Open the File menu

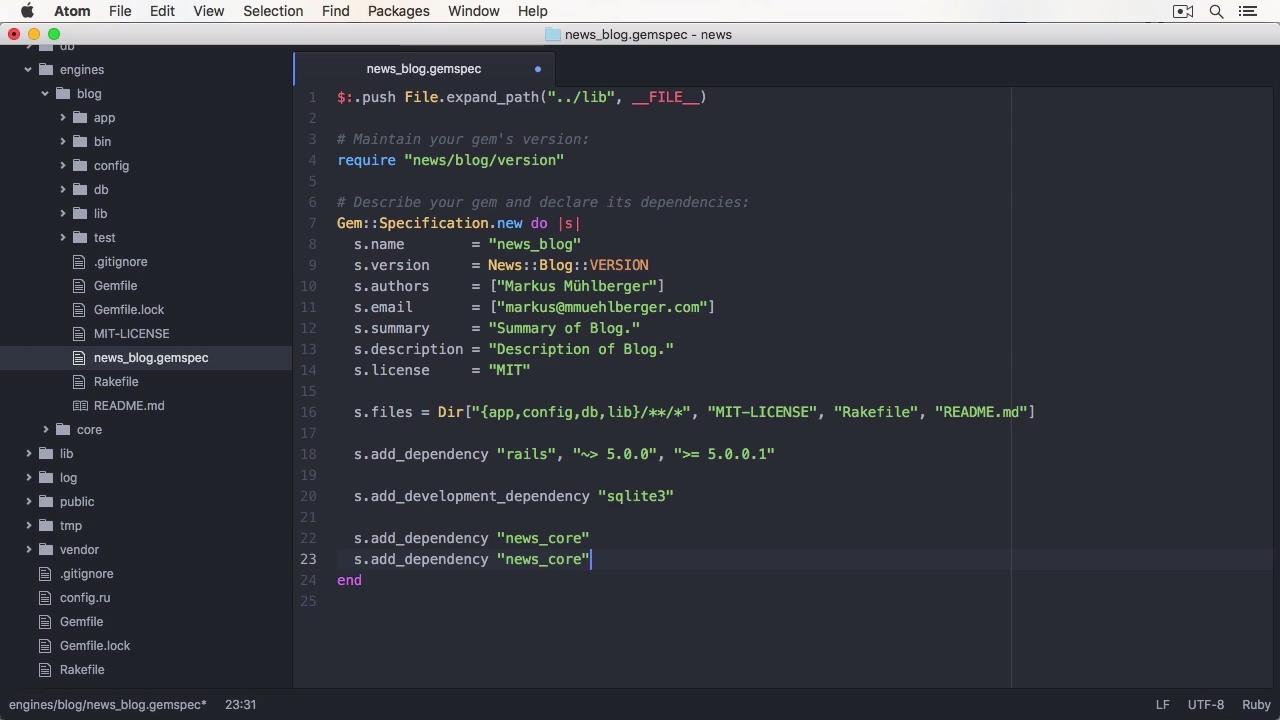(x=120, y=11)
